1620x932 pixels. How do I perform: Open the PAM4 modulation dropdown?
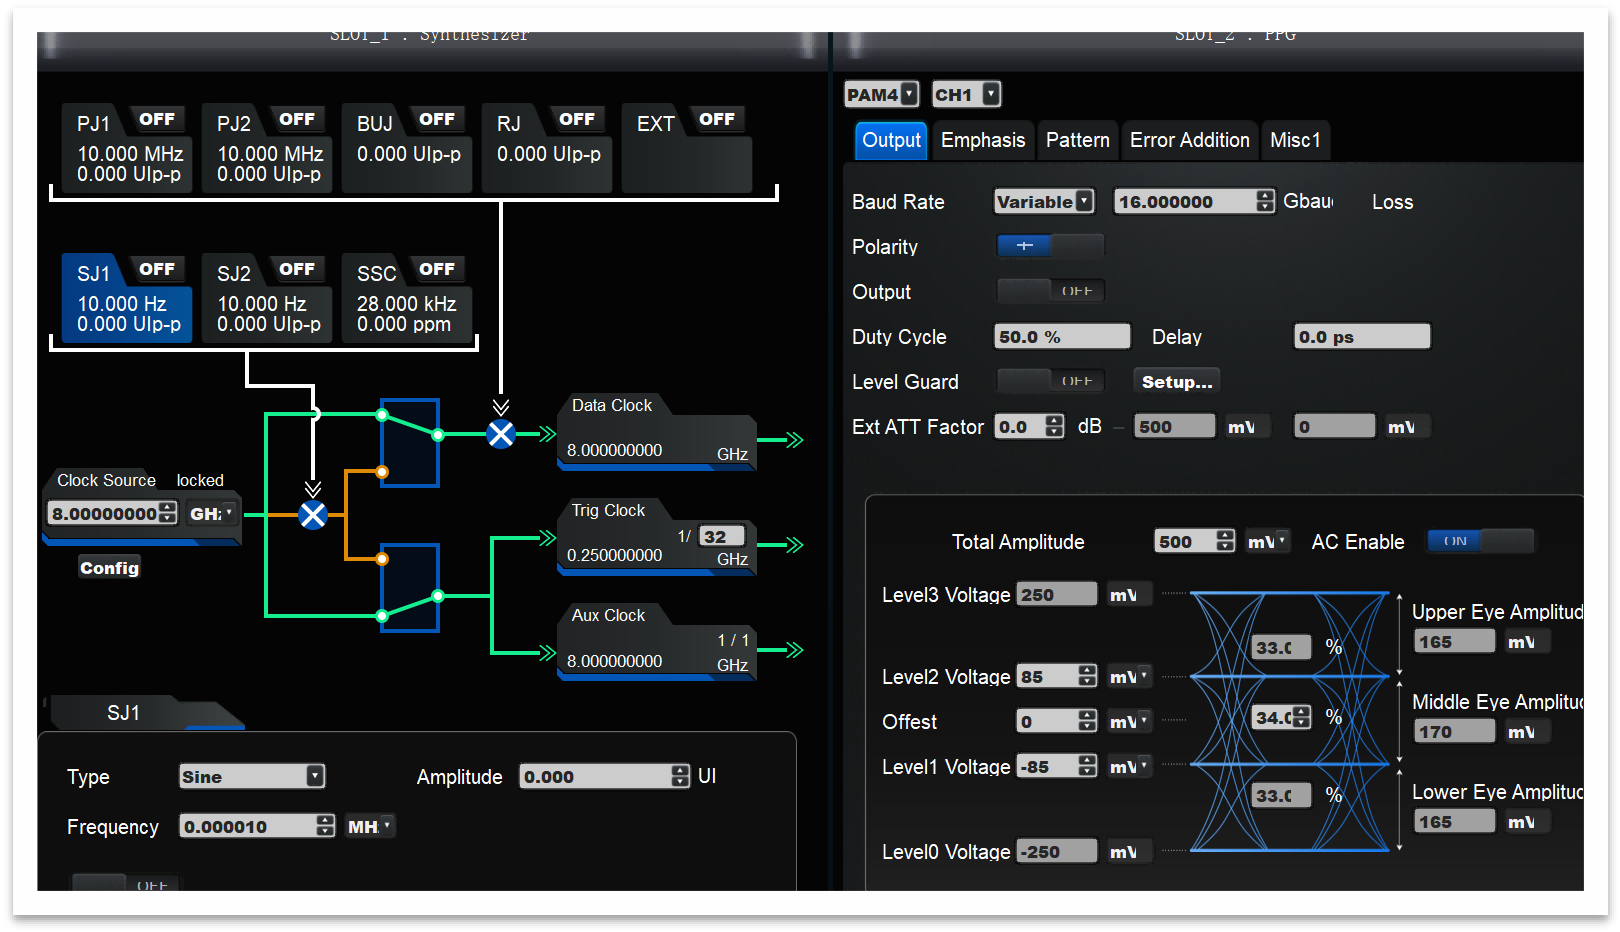coord(881,94)
